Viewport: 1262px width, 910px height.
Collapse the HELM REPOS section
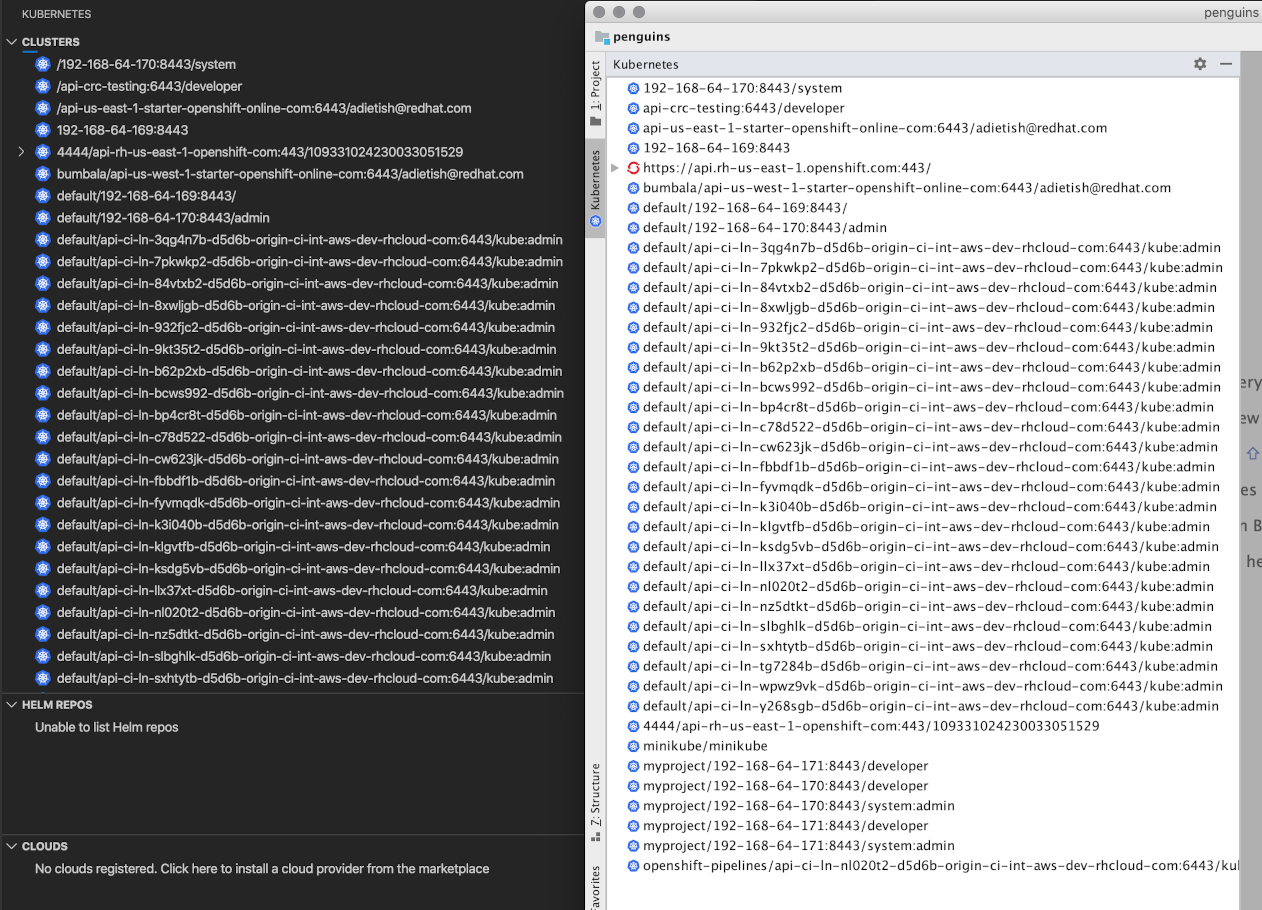[12, 705]
